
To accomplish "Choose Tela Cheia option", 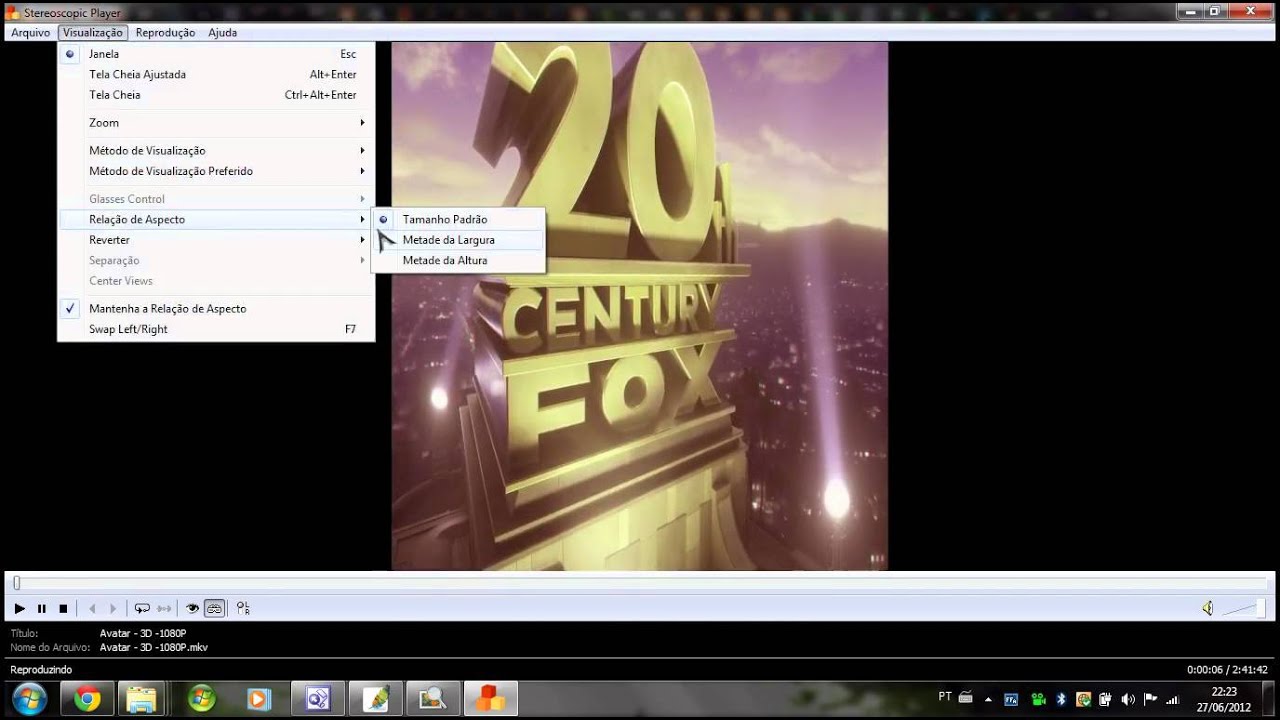I will point(216,95).
